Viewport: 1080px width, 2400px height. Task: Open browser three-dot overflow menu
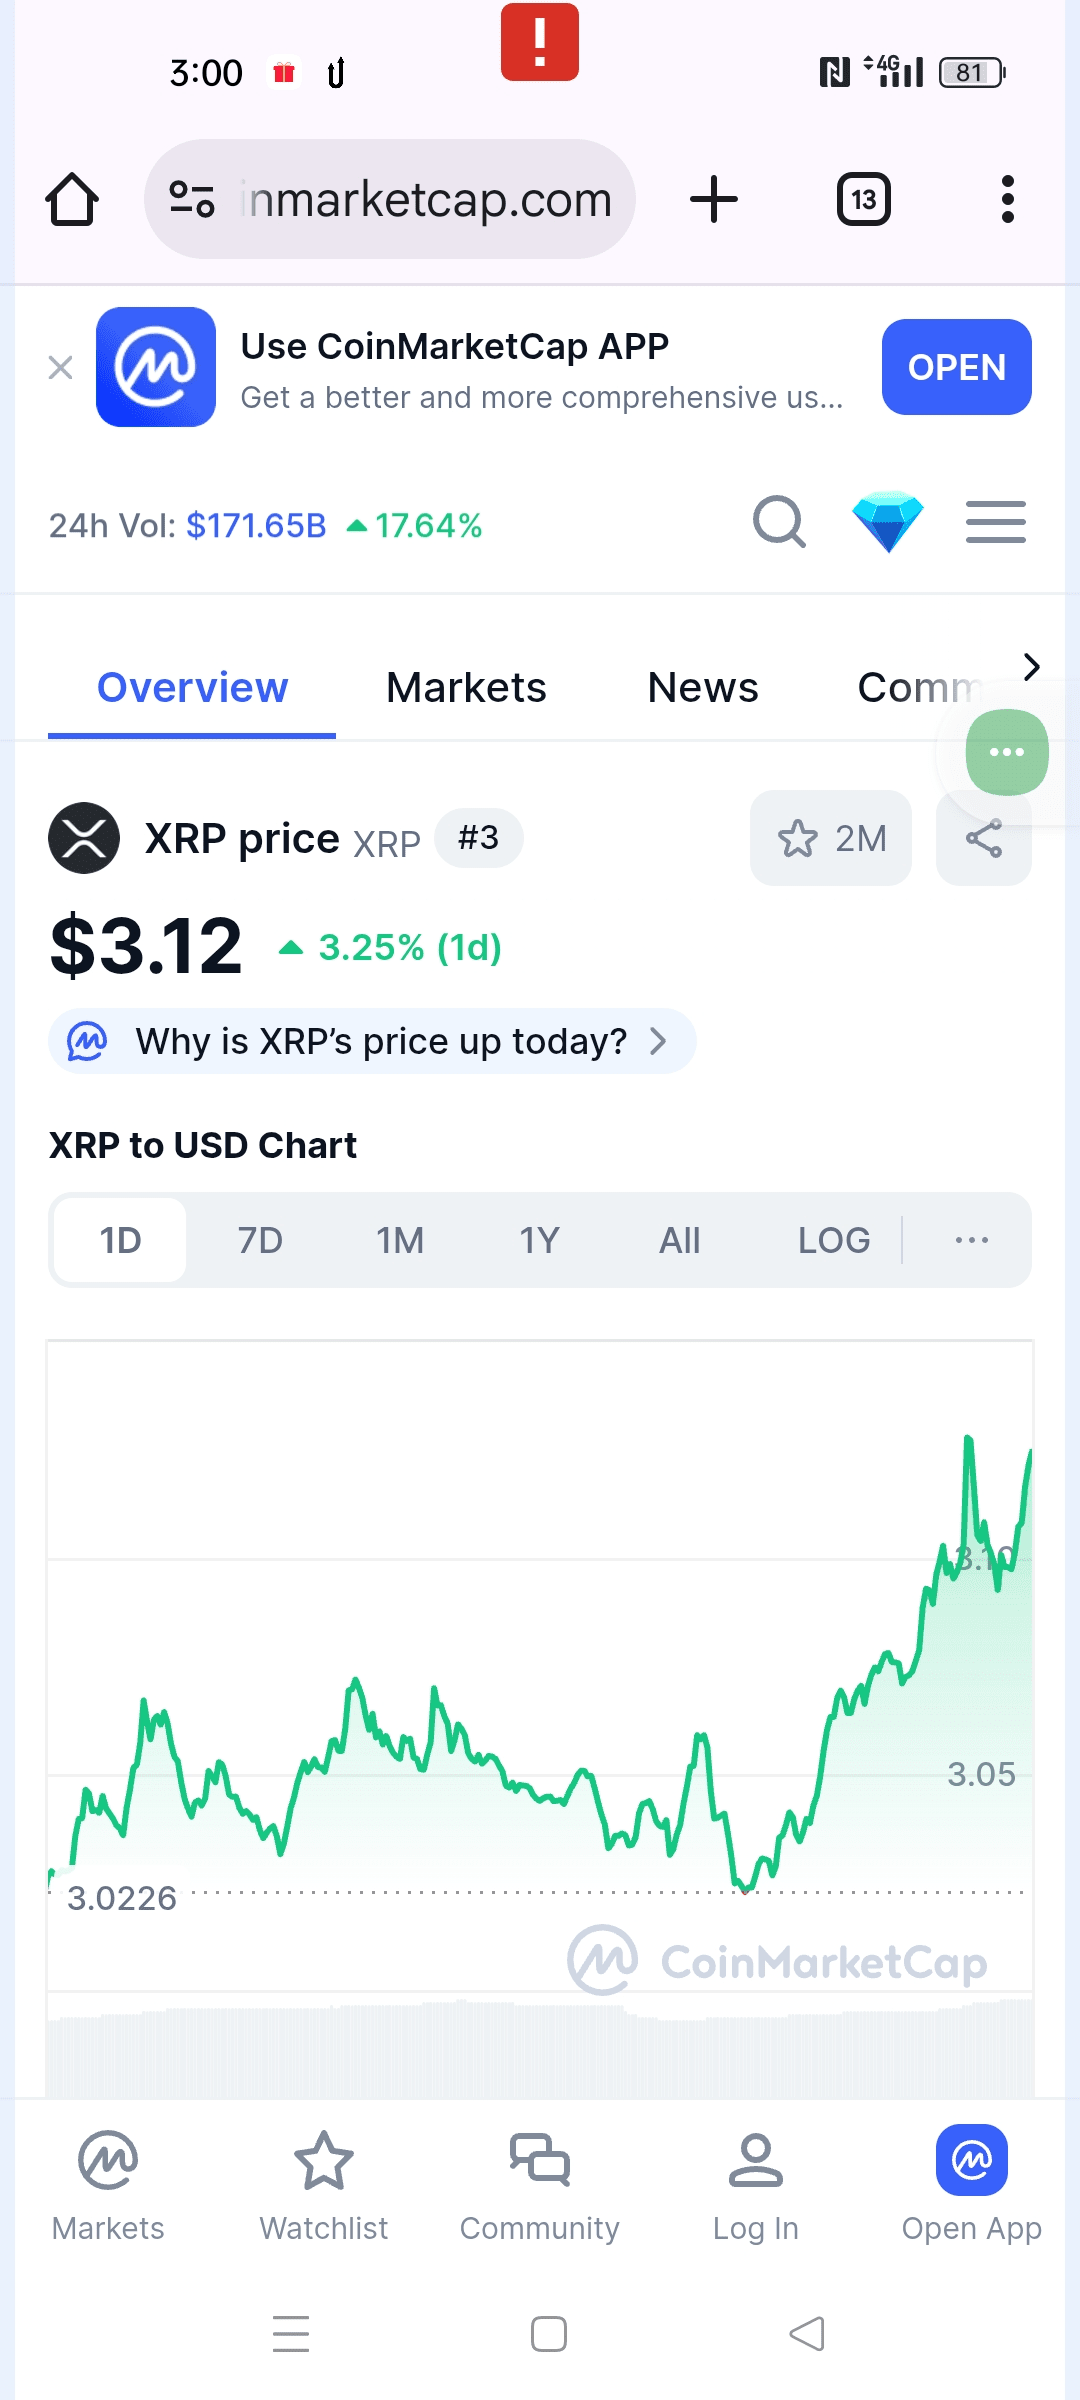[1007, 199]
